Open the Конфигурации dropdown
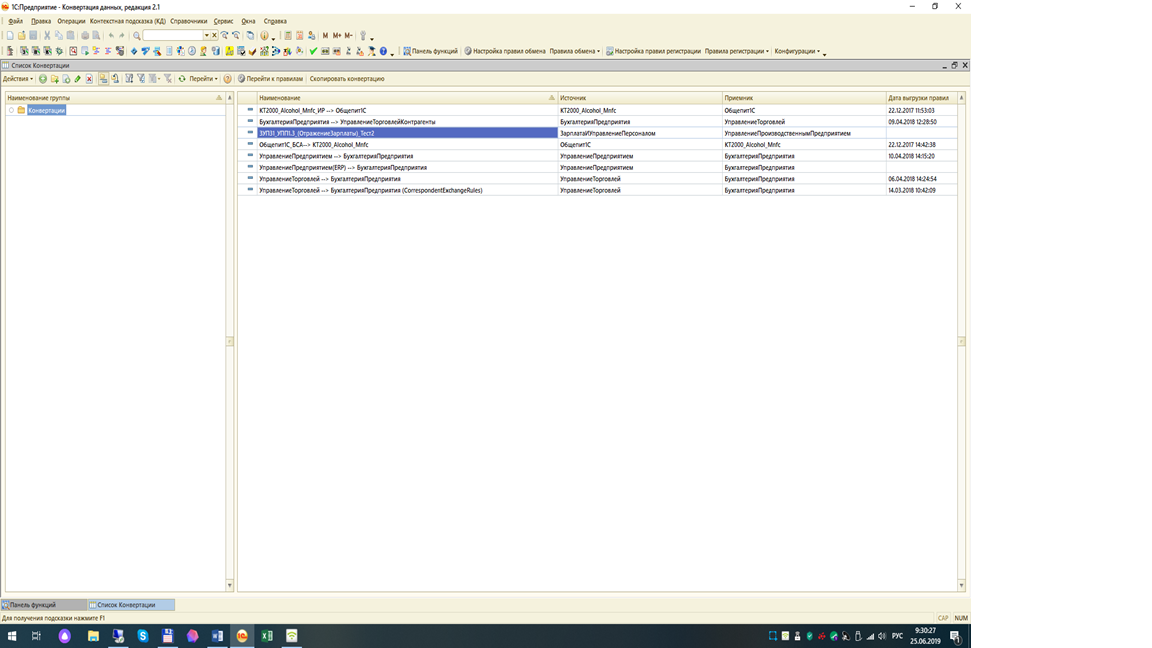Viewport: 1152px width, 648px height. click(x=797, y=51)
